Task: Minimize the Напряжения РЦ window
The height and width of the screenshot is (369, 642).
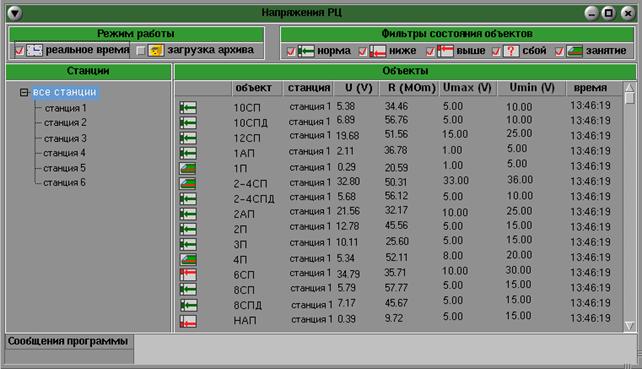Action: click(x=591, y=13)
